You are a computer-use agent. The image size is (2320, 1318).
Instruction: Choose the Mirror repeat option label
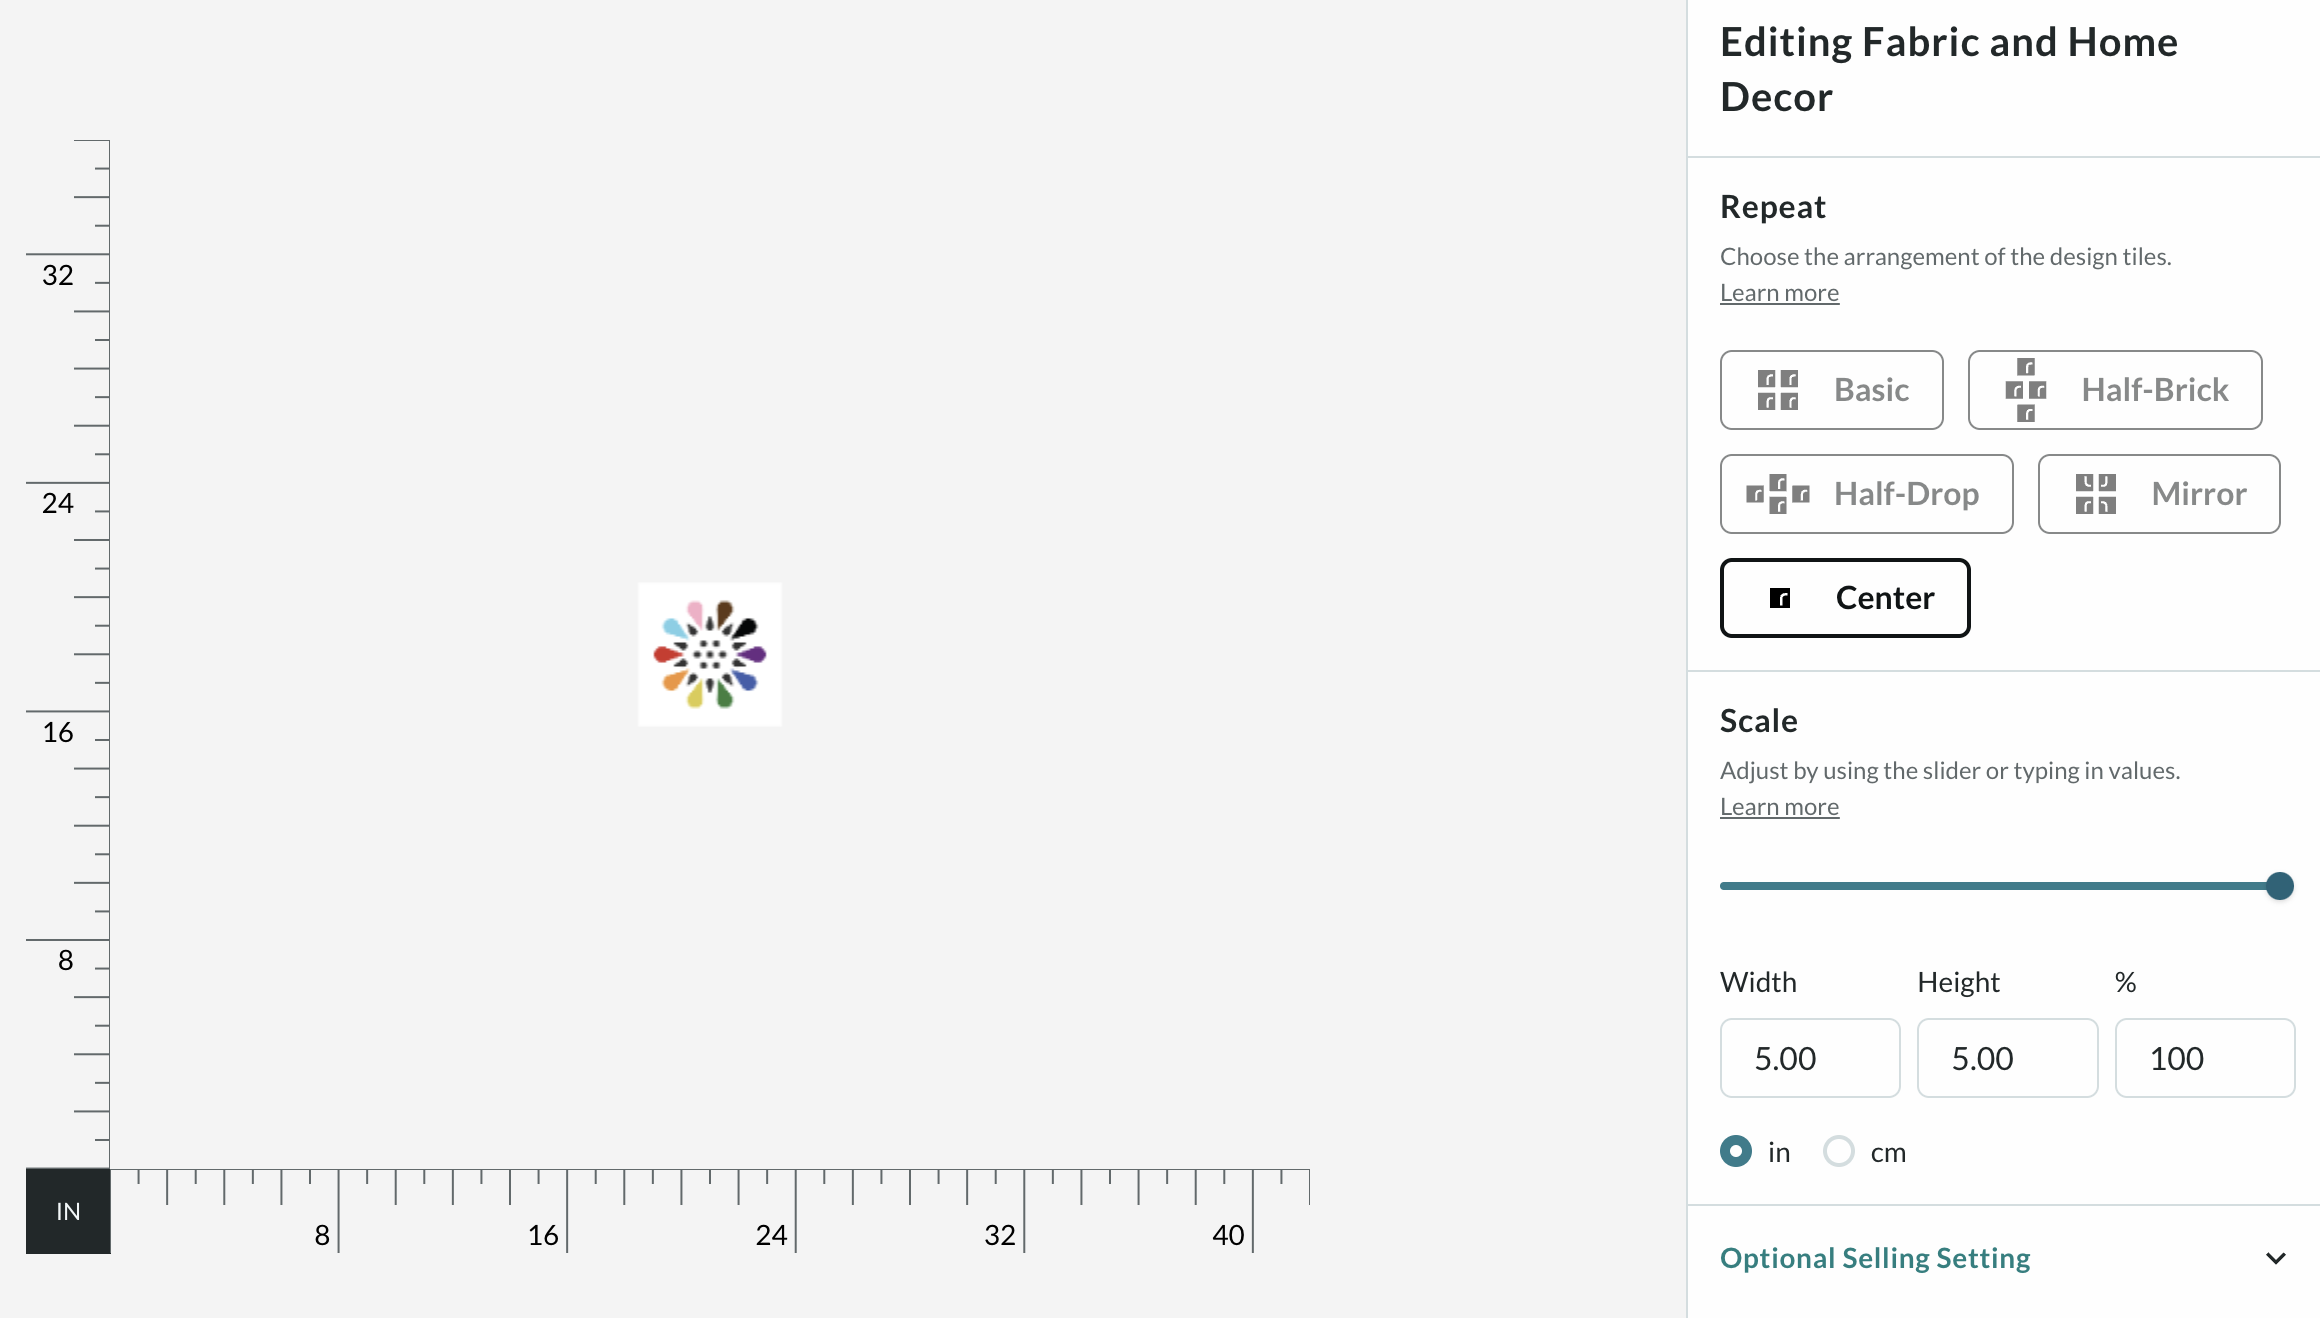(2198, 494)
